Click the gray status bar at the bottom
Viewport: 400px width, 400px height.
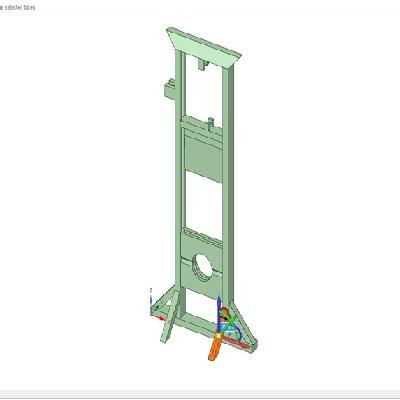tap(200, 395)
